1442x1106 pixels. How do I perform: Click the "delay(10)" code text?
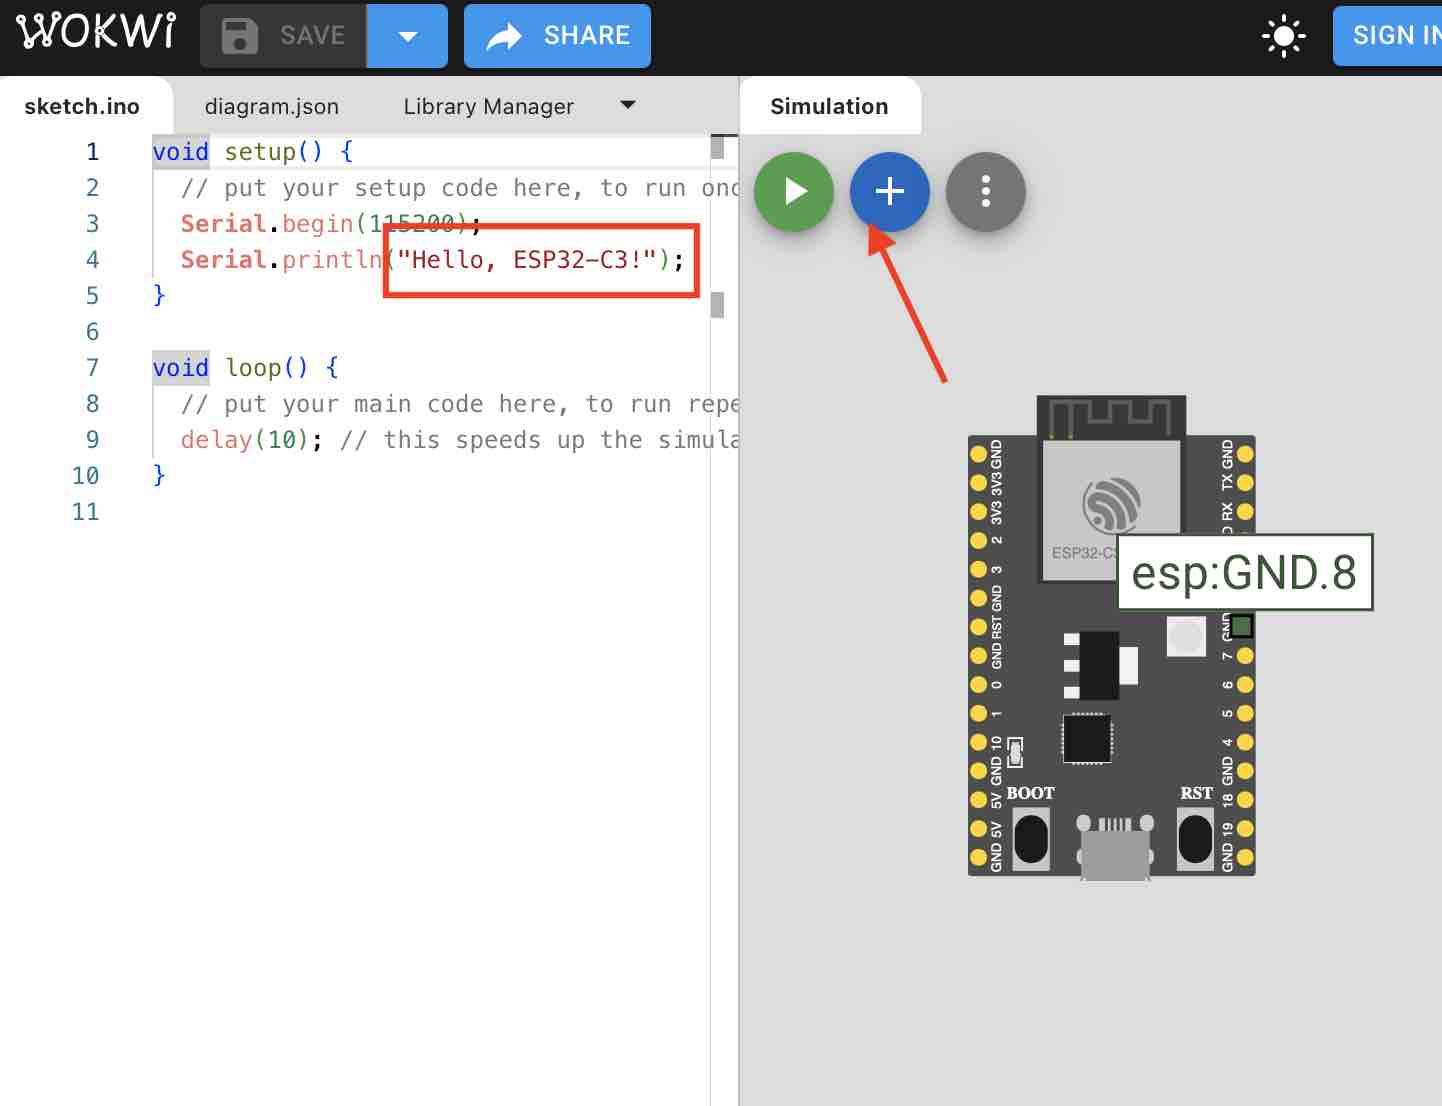pyautogui.click(x=245, y=440)
